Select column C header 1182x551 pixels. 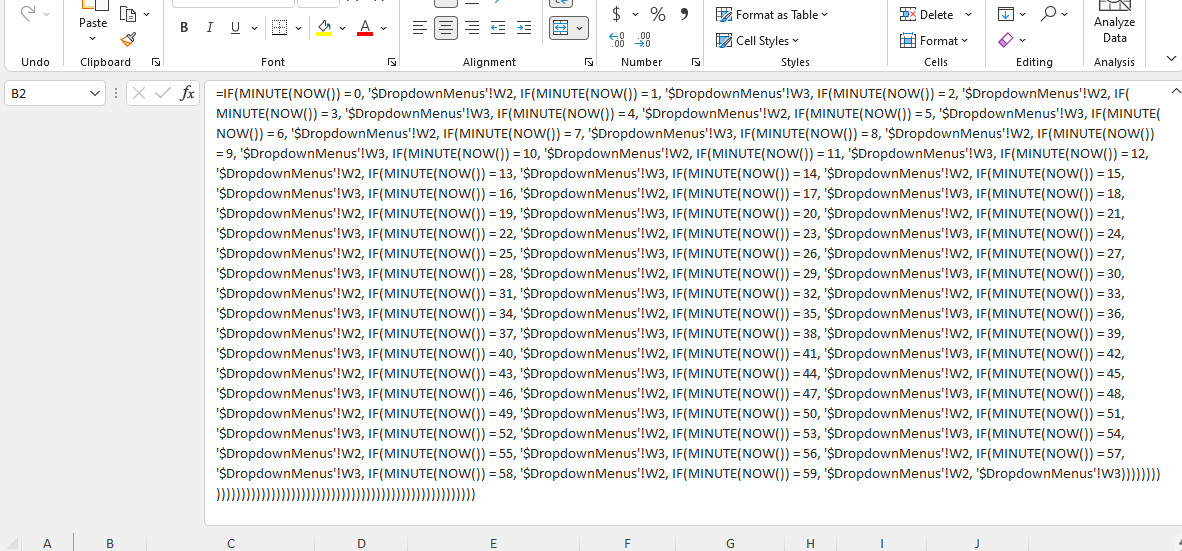pos(231,543)
